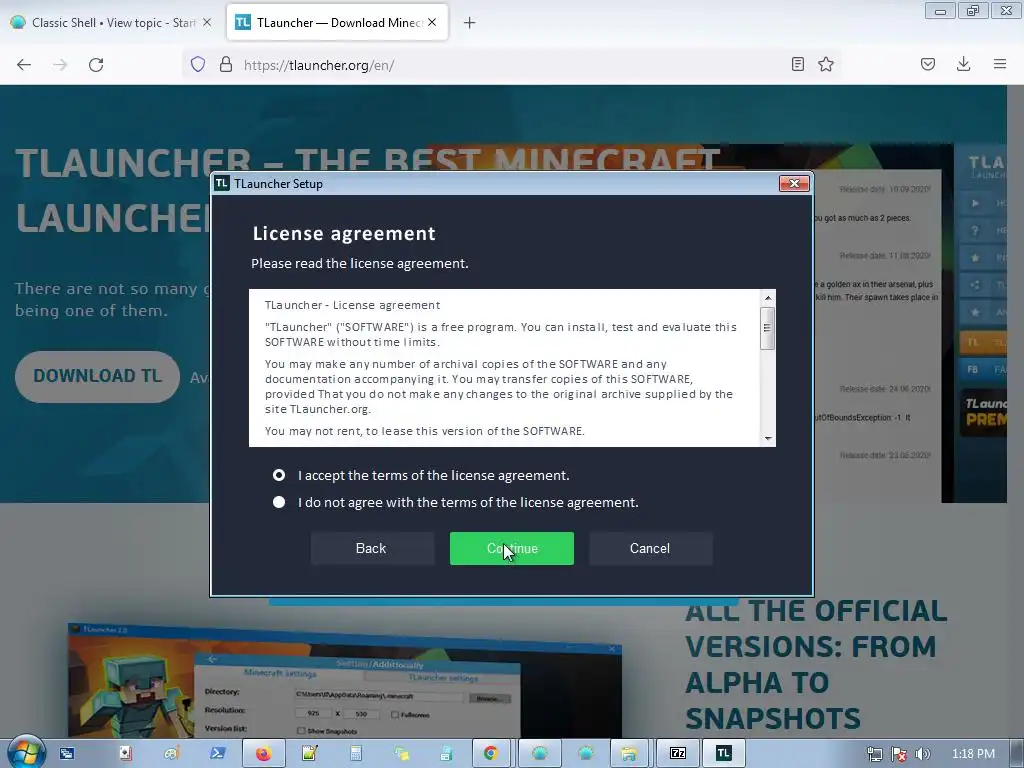1024x768 pixels.
Task: Click license text scroll up arrow
Action: [x=768, y=298]
